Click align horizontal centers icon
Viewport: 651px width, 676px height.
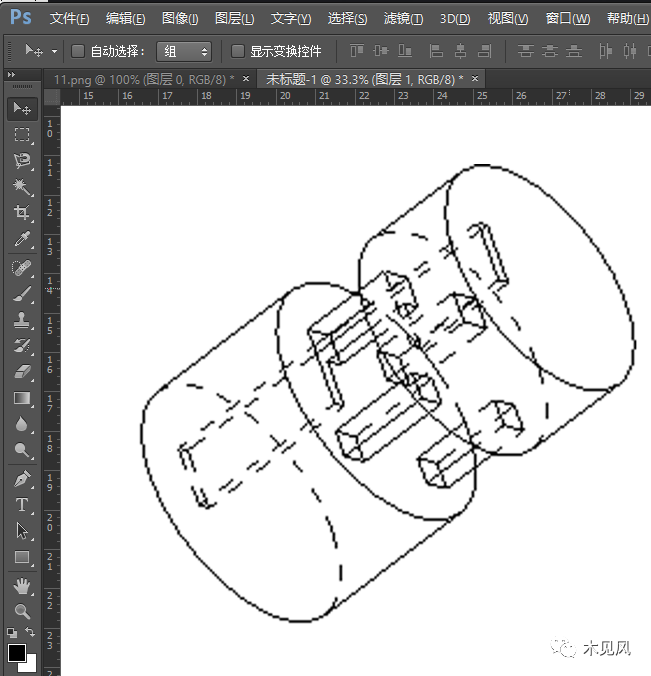(x=460, y=51)
